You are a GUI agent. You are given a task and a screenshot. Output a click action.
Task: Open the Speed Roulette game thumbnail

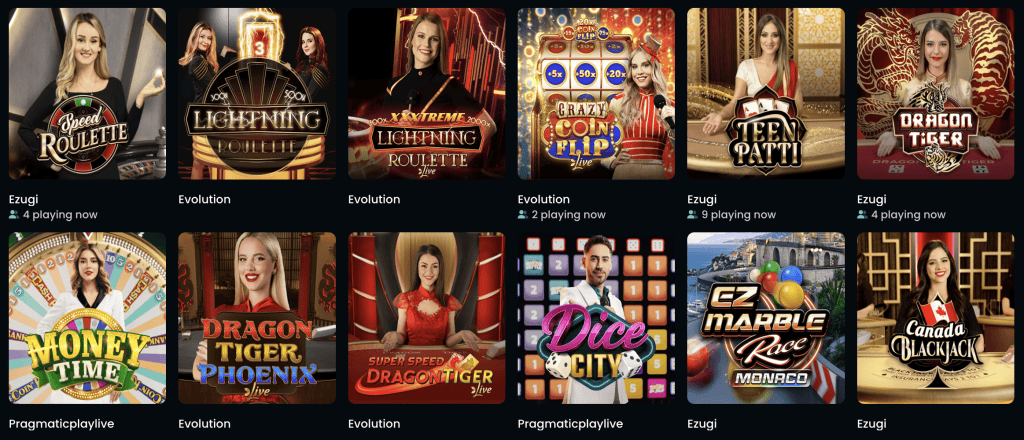pos(88,93)
